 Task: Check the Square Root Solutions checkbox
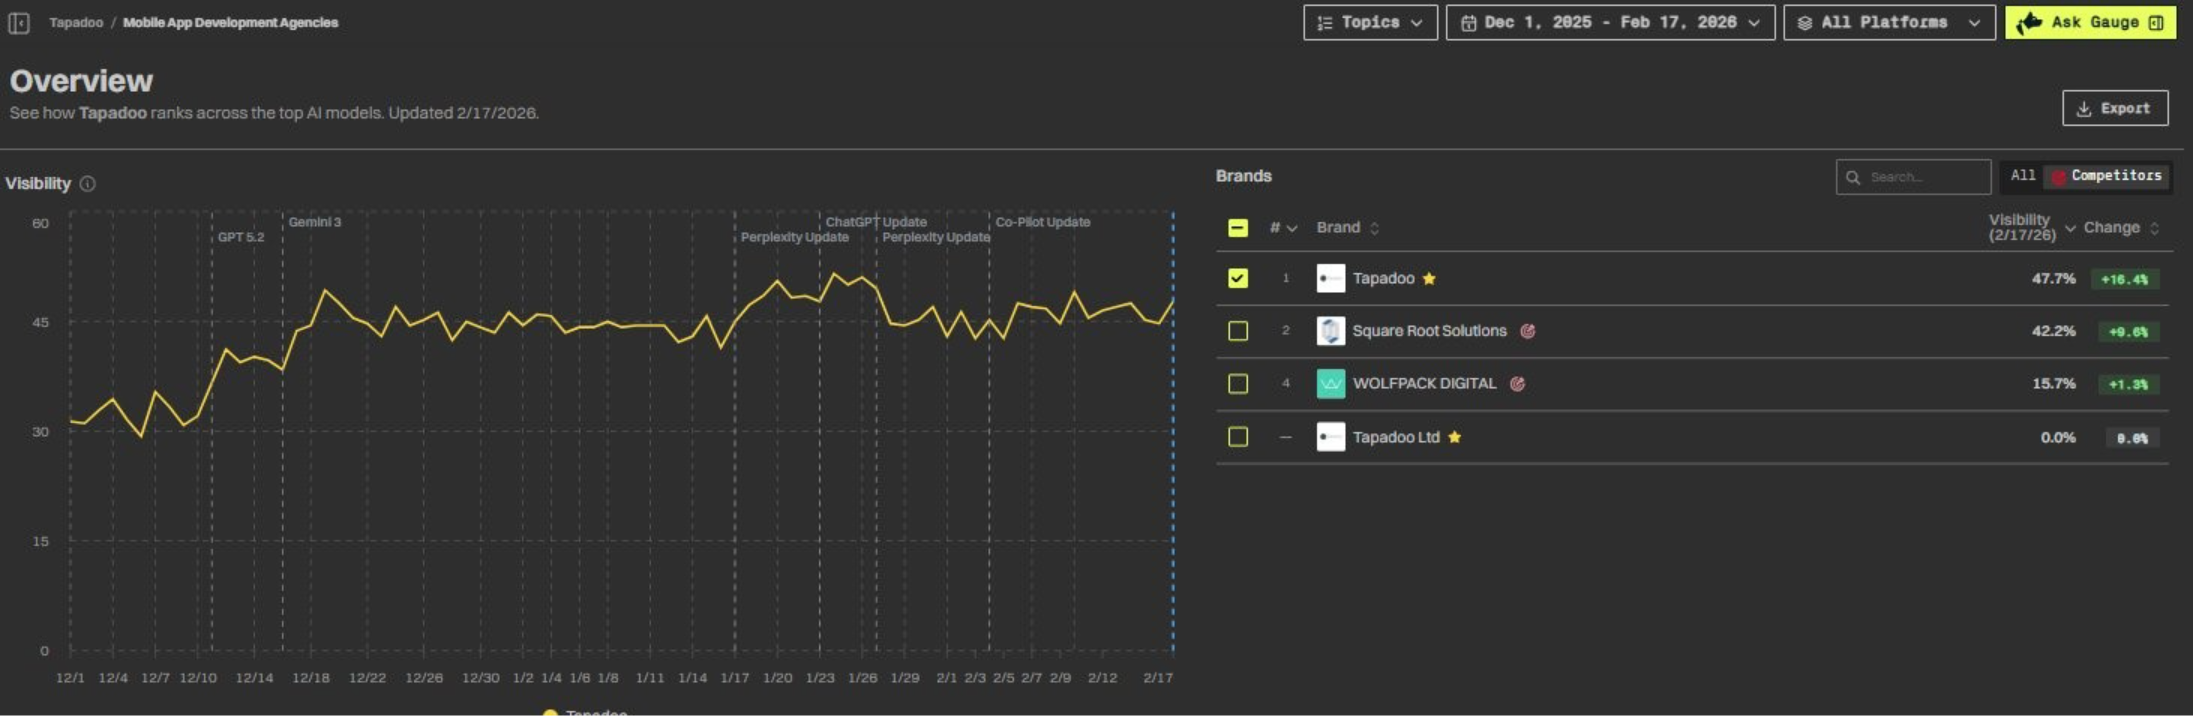[x=1238, y=331]
